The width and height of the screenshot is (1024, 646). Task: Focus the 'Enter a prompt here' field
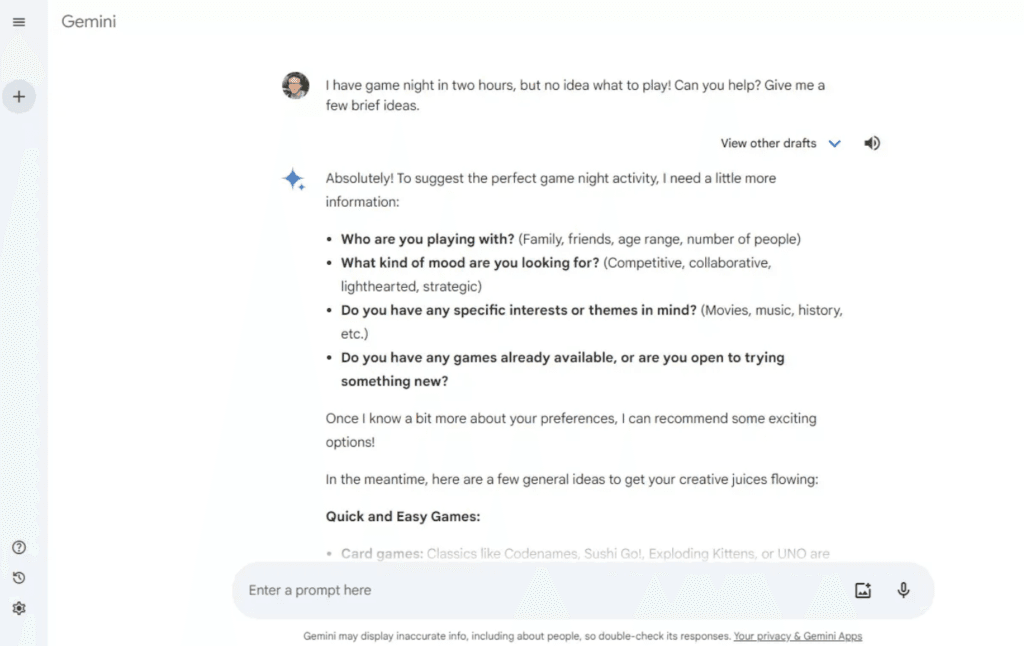540,590
